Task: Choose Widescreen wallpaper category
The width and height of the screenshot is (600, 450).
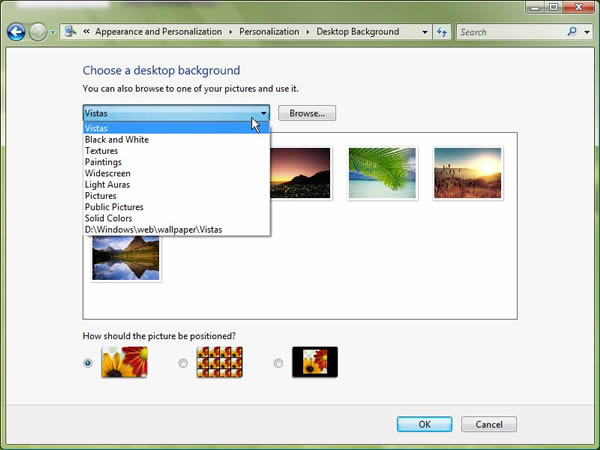Action: click(176, 173)
